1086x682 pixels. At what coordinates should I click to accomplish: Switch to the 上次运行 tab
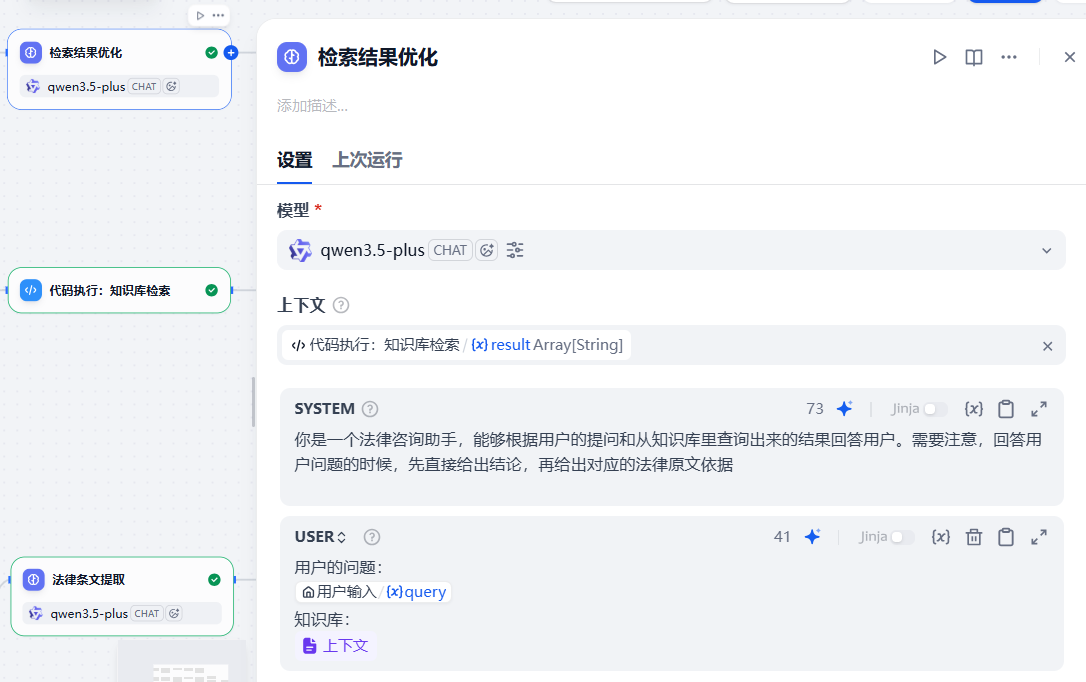(367, 160)
